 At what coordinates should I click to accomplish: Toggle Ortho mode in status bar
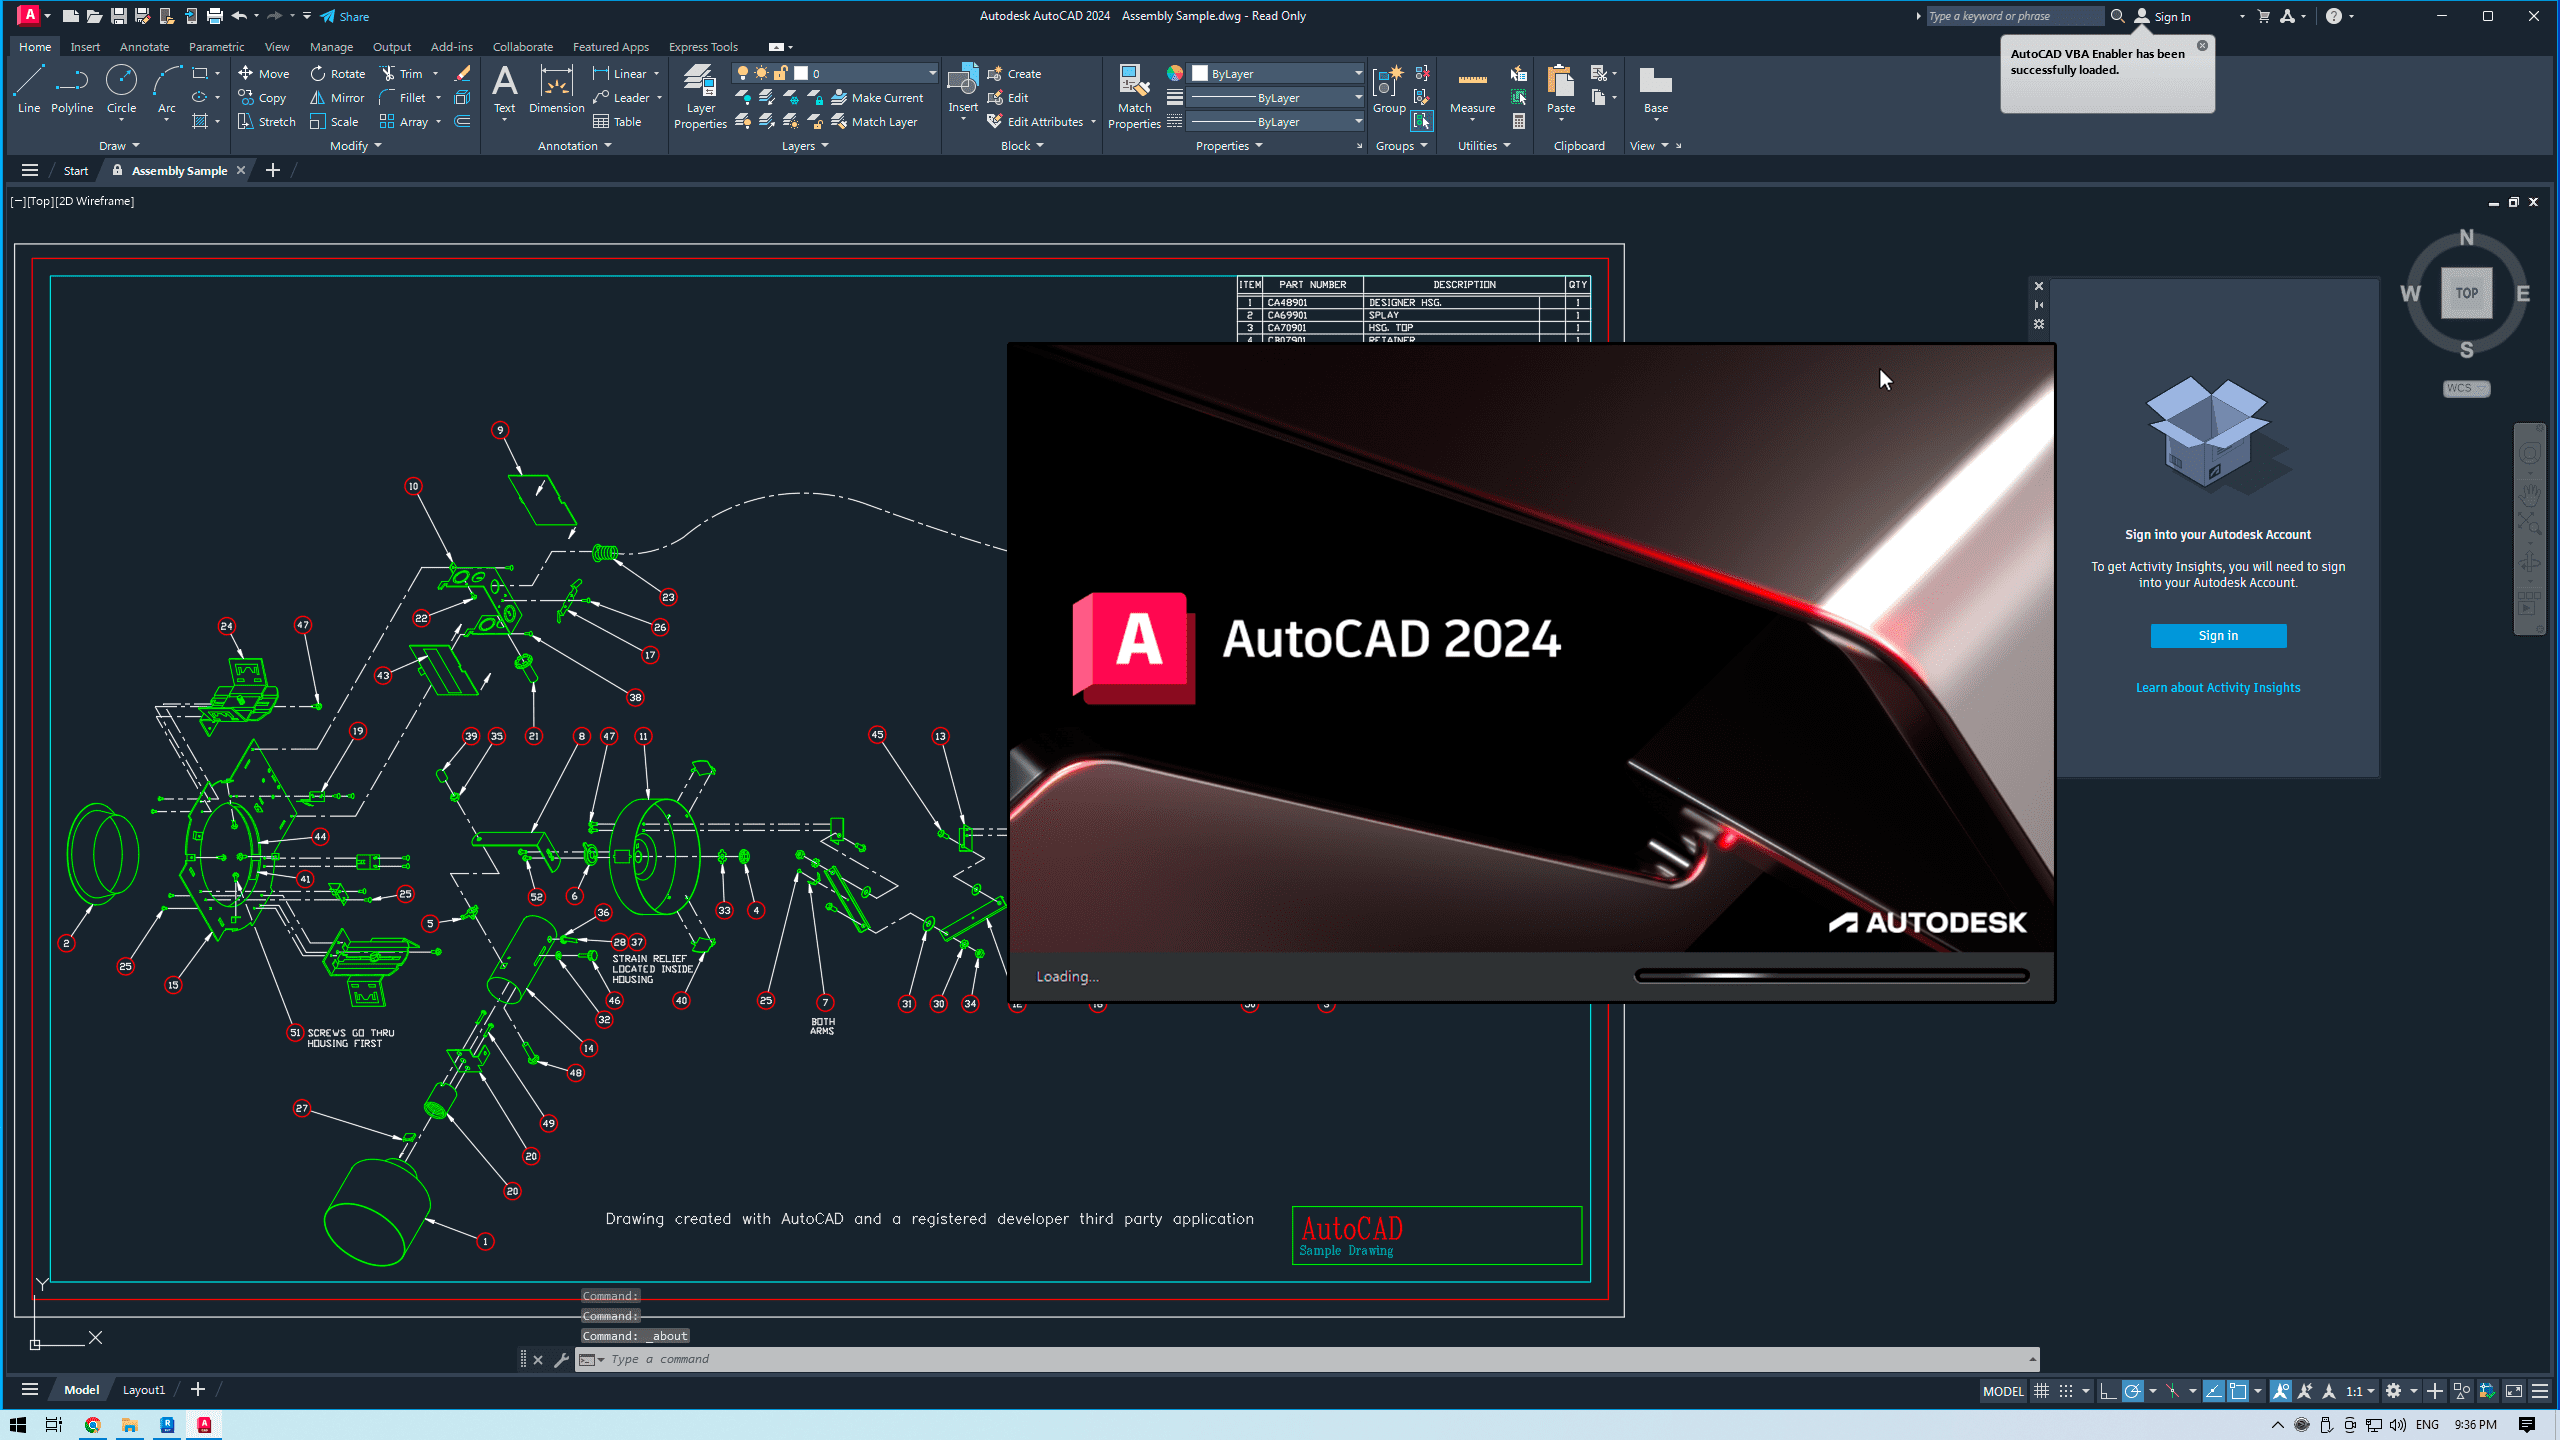2107,1391
